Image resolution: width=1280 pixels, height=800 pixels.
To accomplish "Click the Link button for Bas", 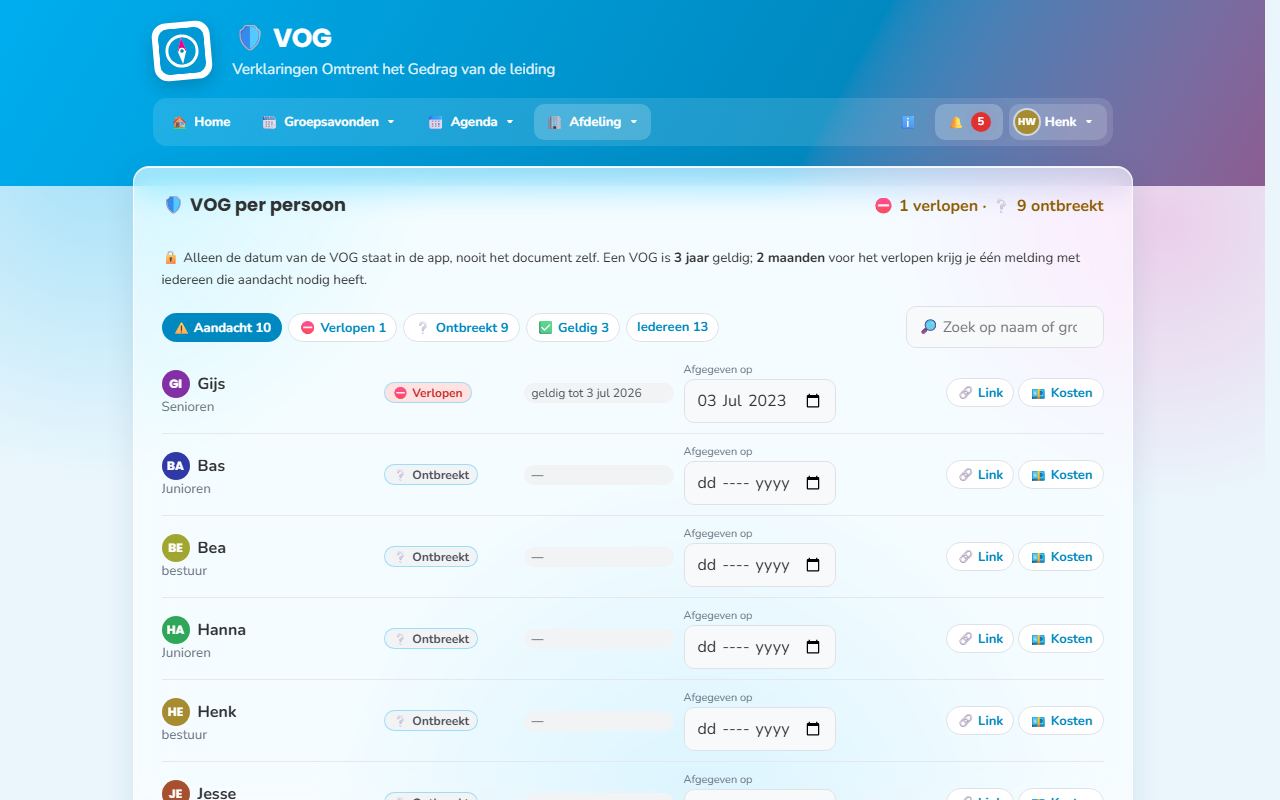I will pos(980,475).
